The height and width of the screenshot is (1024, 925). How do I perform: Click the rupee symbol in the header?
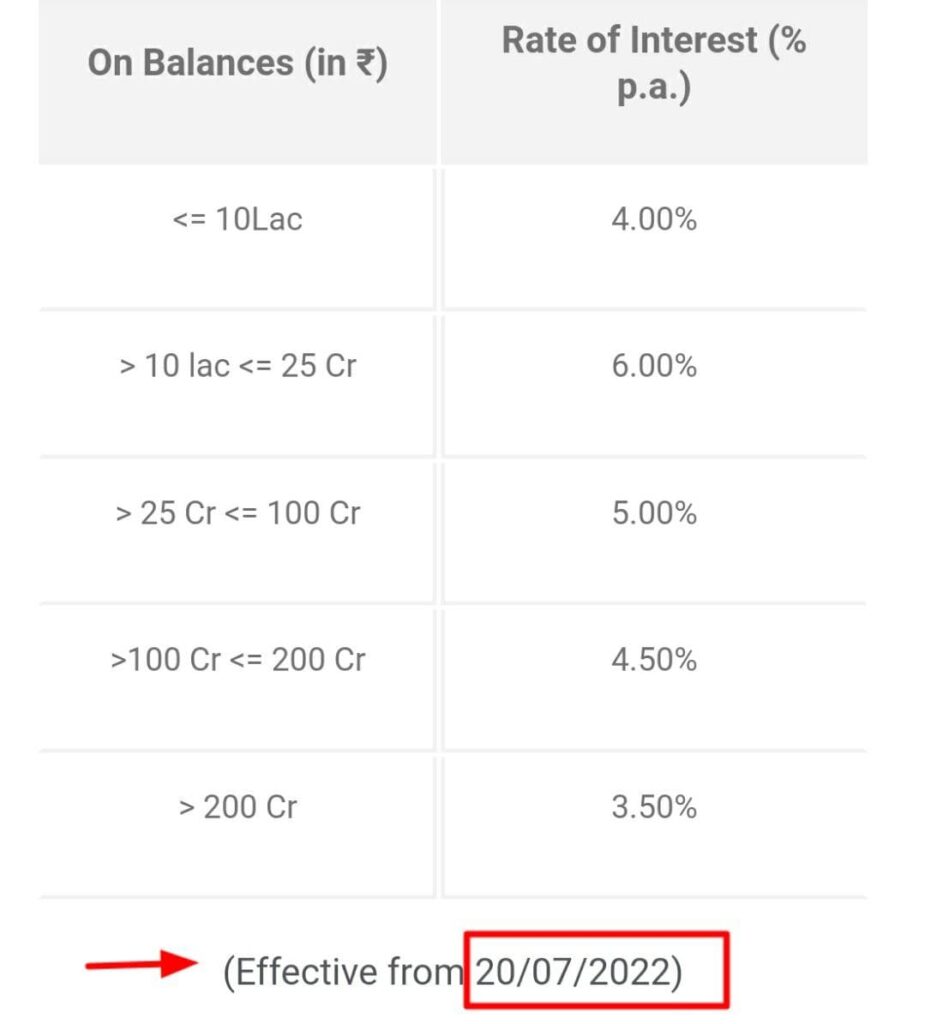(x=366, y=63)
